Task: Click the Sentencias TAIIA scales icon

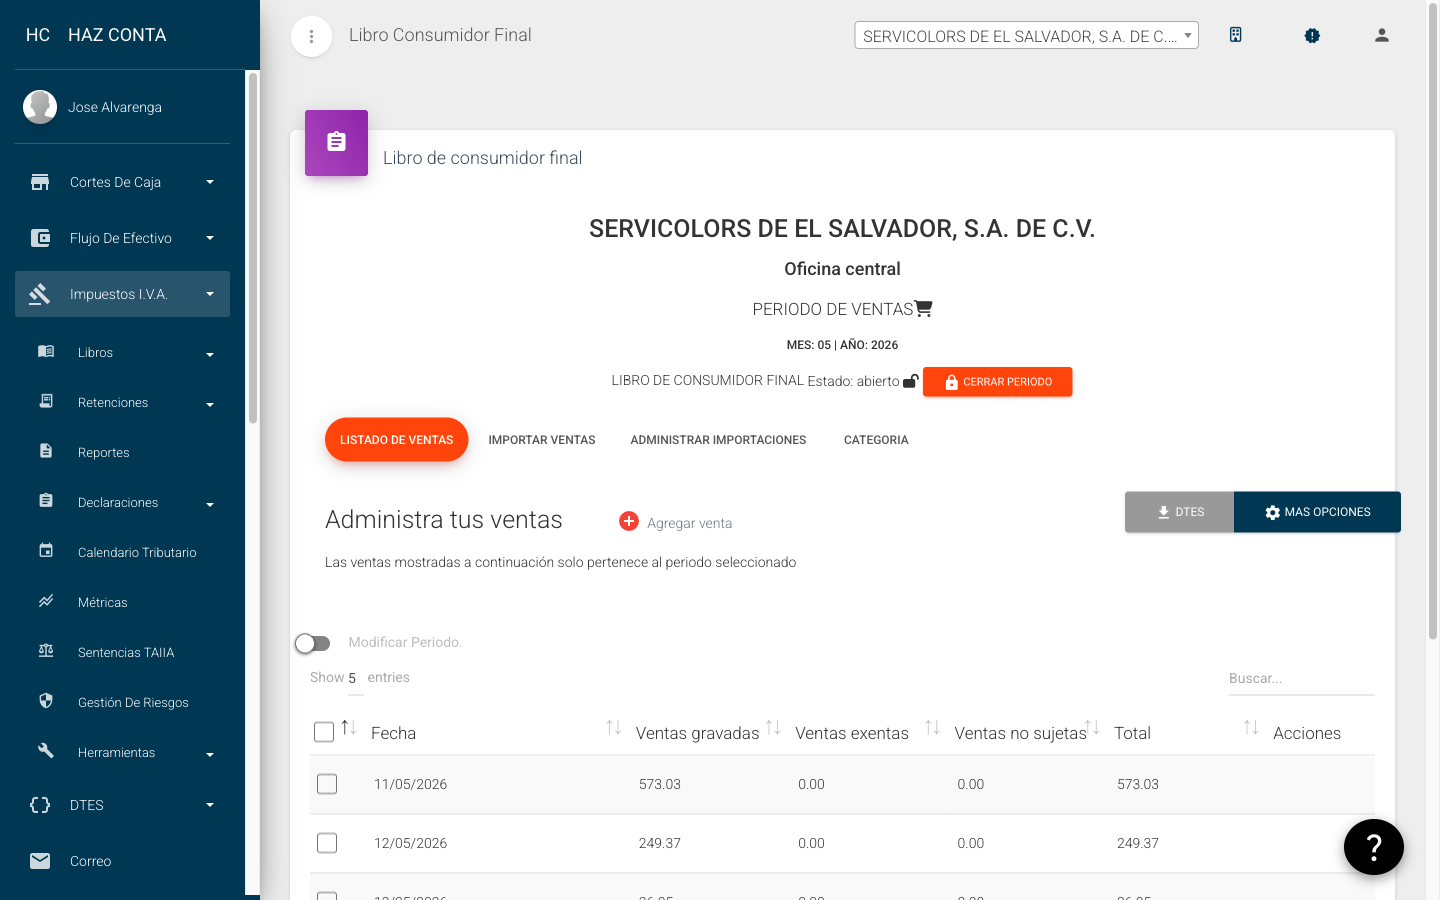Action: point(46,651)
